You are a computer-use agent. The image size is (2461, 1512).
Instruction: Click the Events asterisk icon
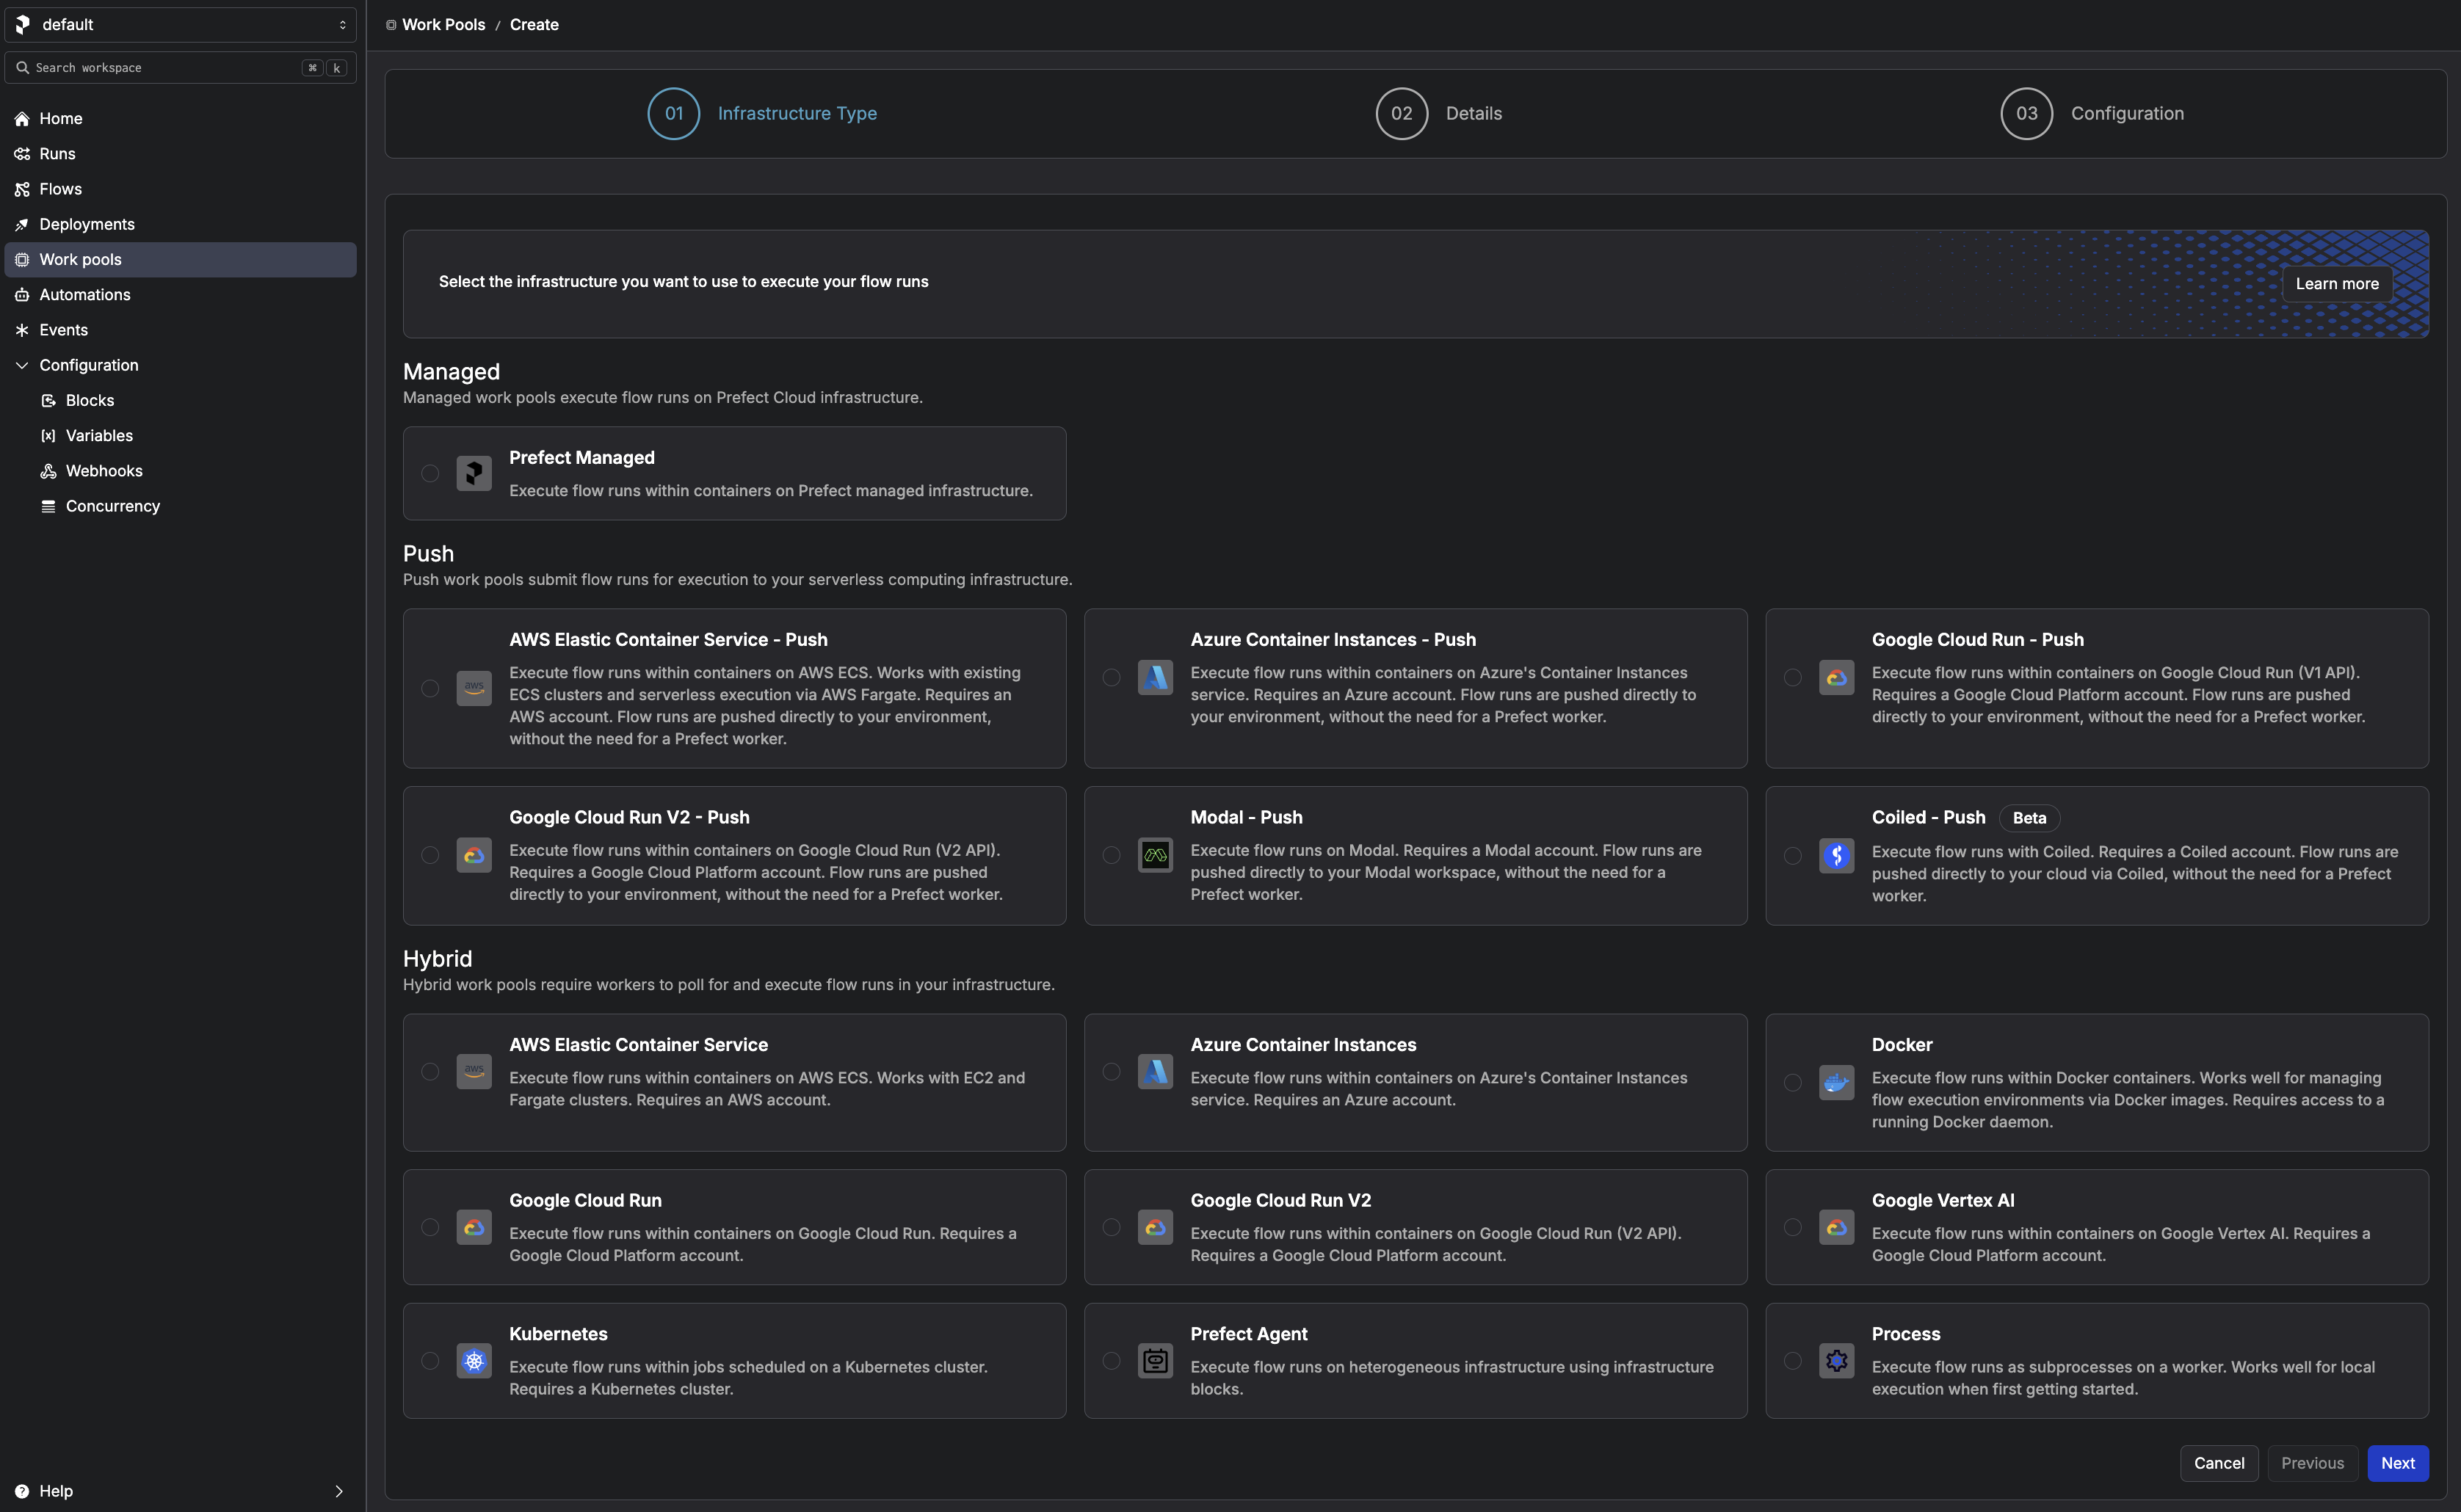click(x=22, y=330)
